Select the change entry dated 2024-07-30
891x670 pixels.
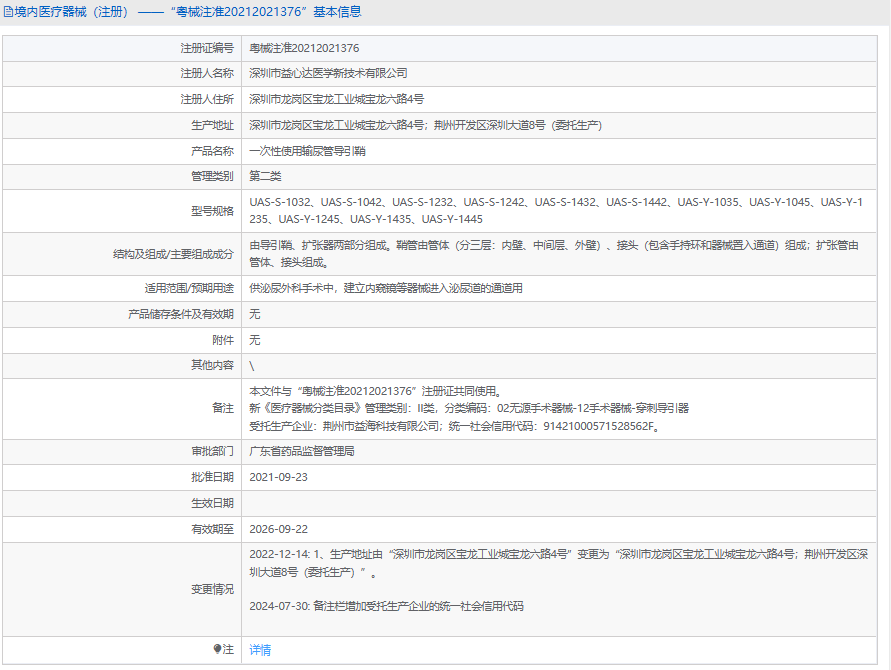click(x=386, y=606)
